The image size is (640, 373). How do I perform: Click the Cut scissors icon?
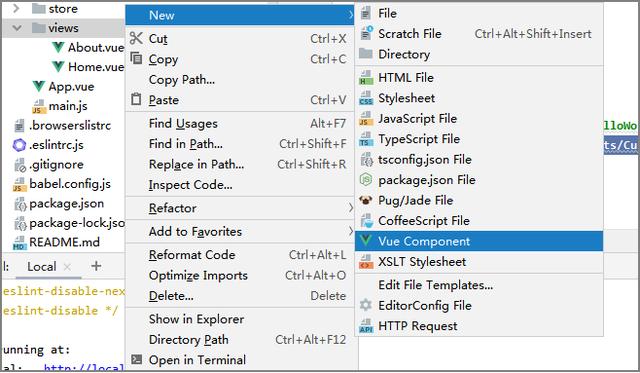[136, 38]
